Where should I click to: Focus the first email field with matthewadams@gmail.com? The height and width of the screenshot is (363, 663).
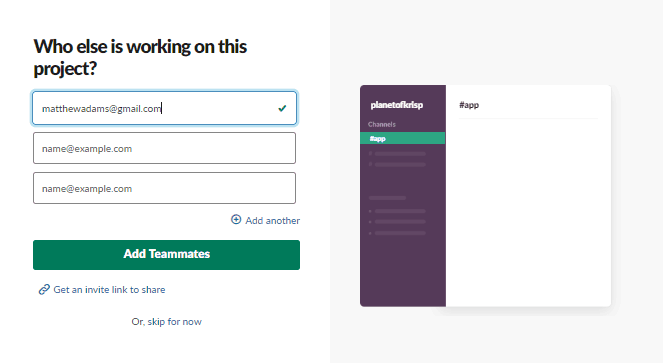pyautogui.click(x=164, y=108)
